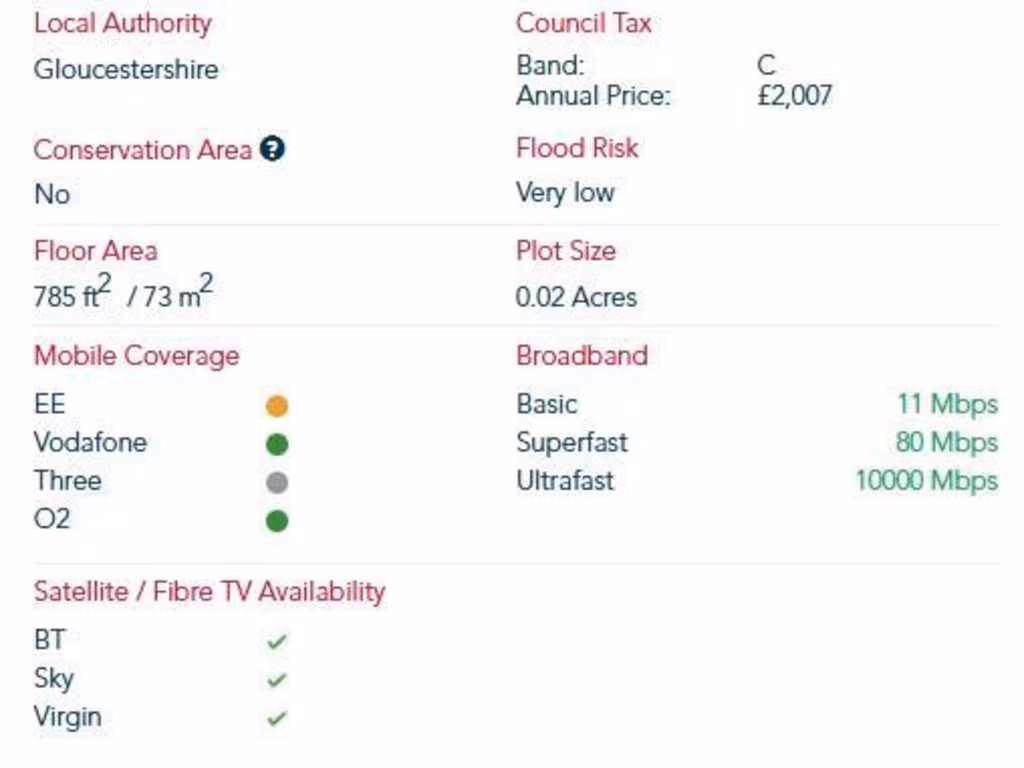Click the 0.02 Acres plot size value
The image size is (1024, 768).
click(576, 297)
